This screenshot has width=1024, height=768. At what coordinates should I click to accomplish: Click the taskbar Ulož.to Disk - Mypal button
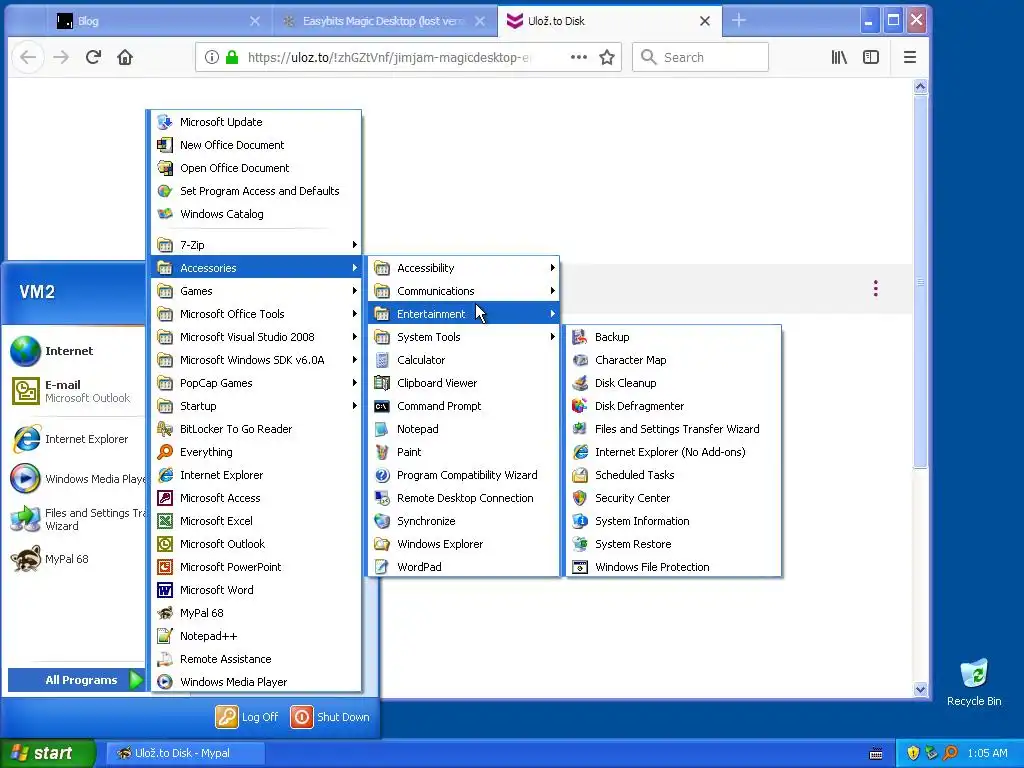point(185,753)
